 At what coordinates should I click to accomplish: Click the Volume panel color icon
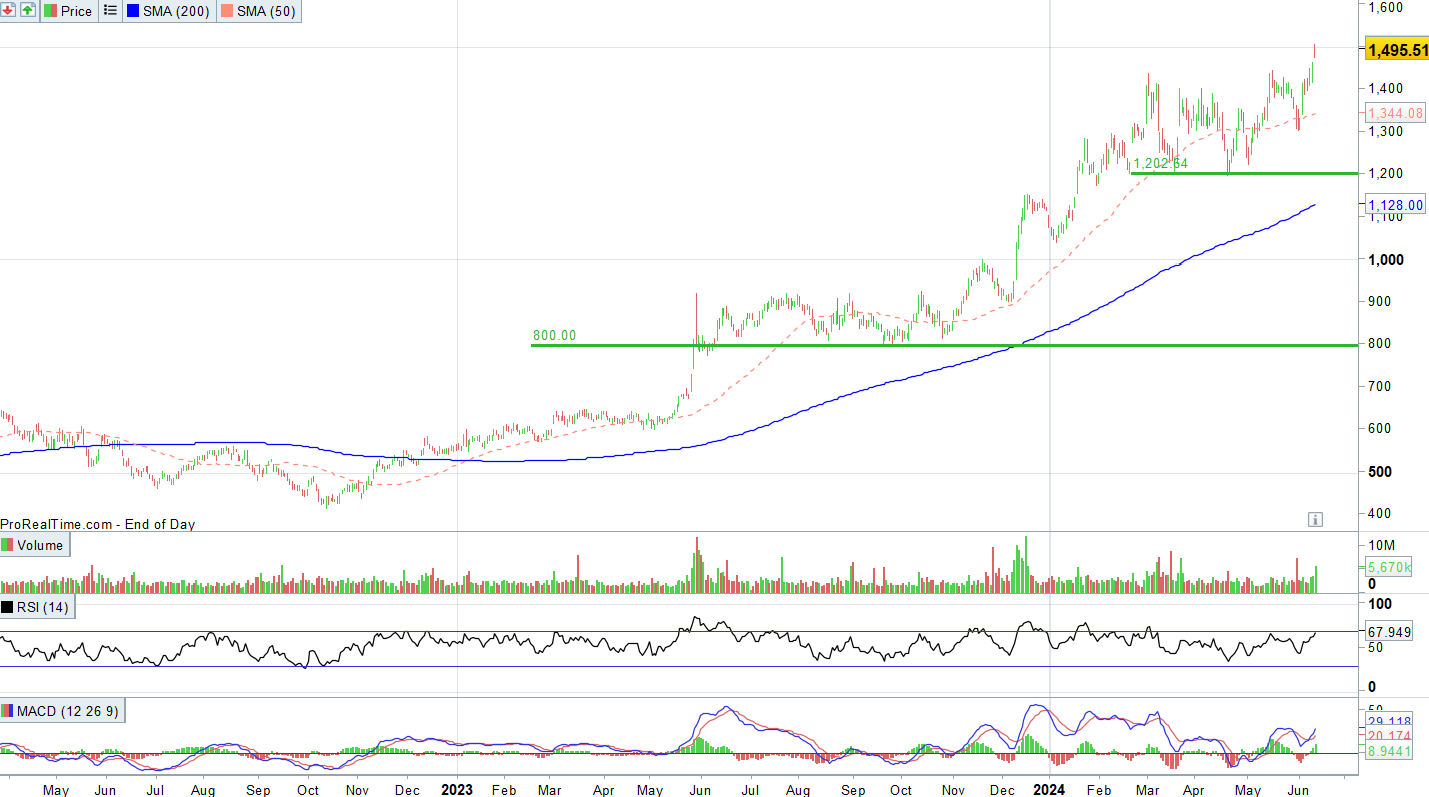click(x=9, y=545)
